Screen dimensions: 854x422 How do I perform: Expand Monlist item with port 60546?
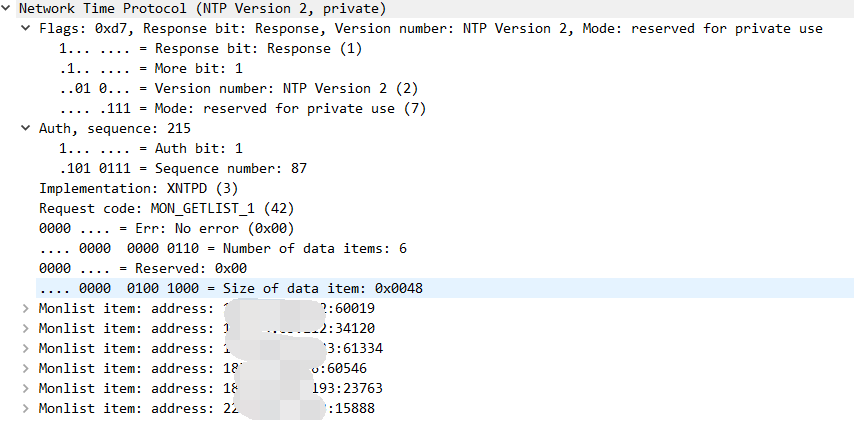[25, 368]
